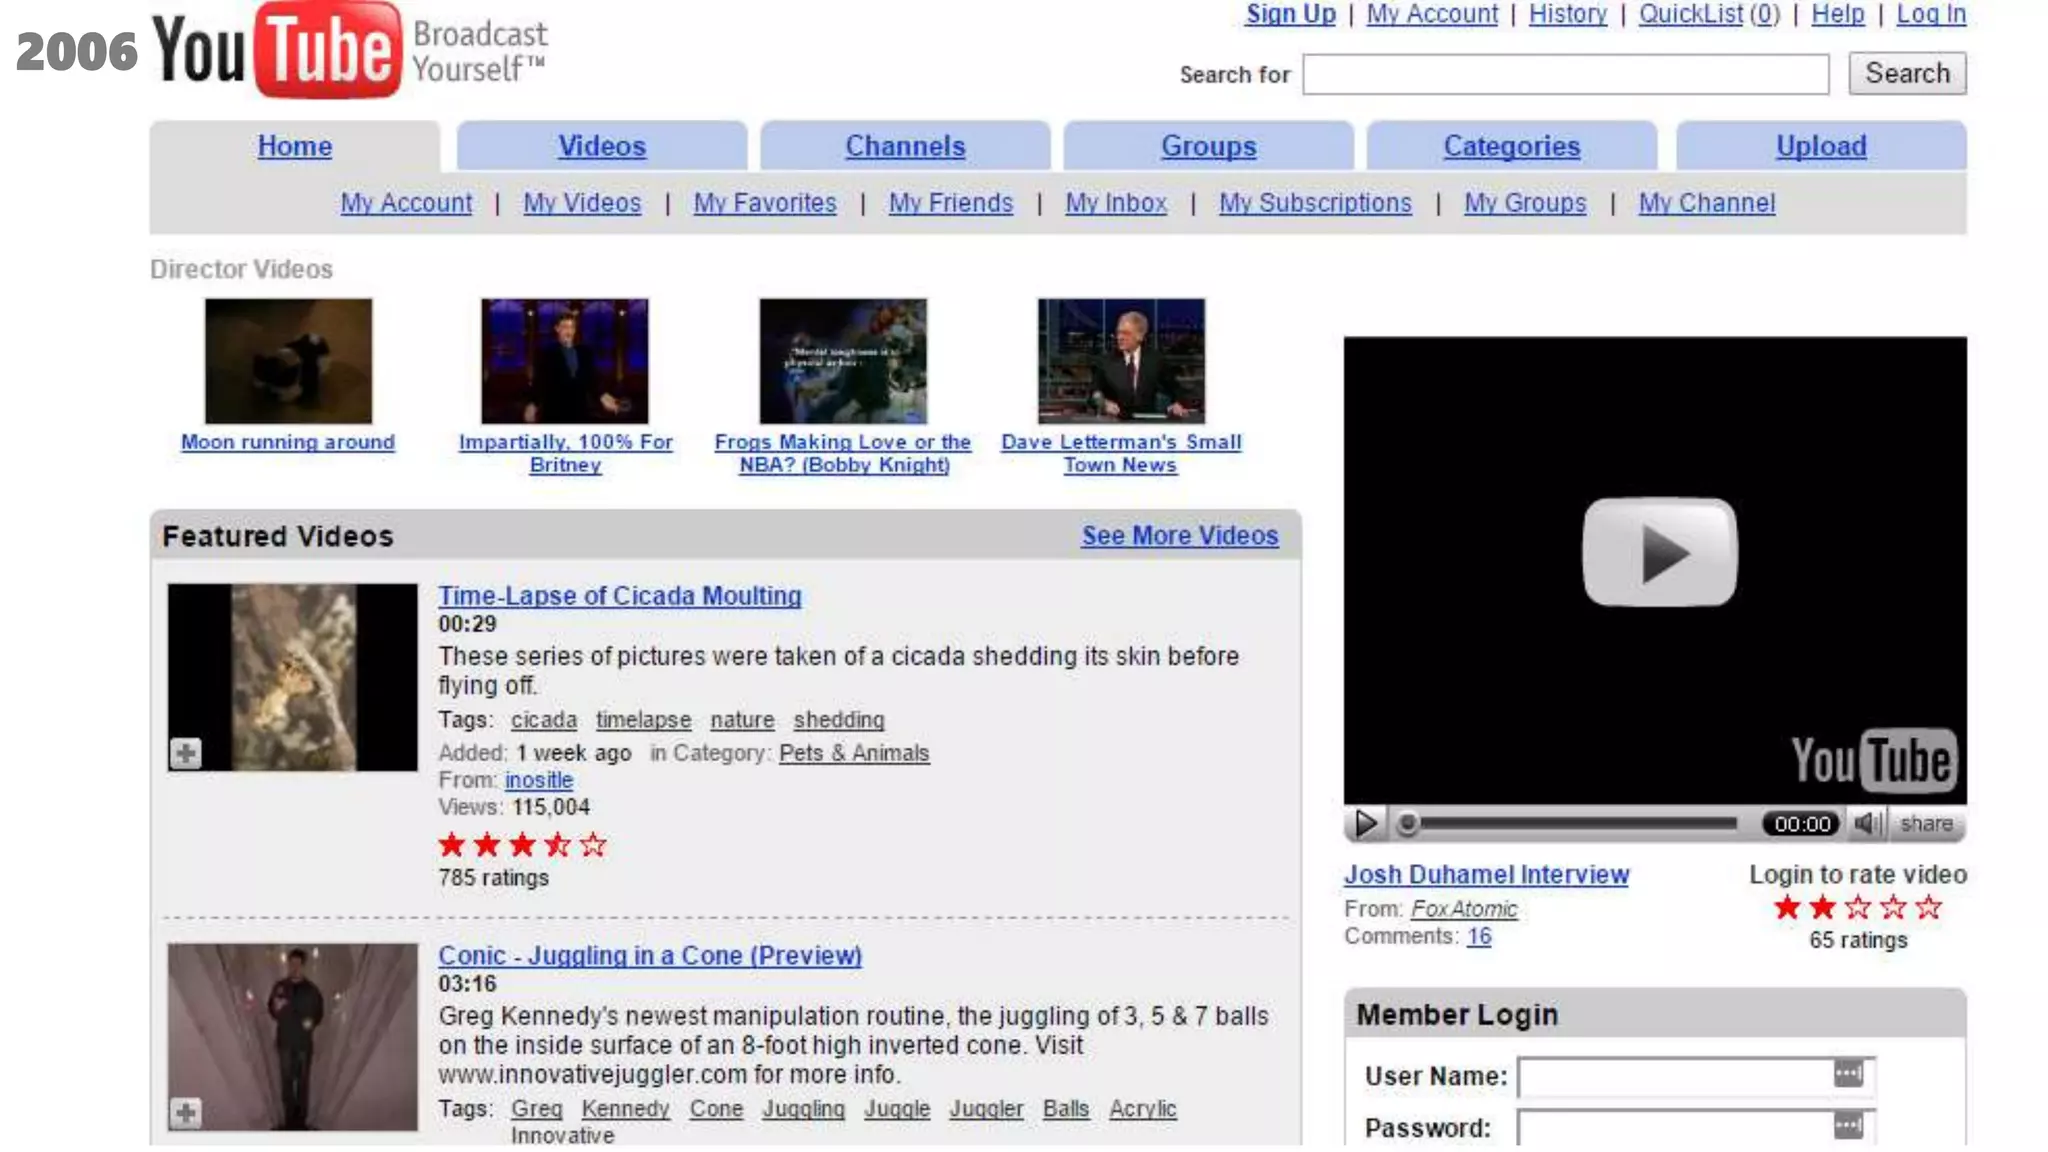The height and width of the screenshot is (1152, 2048).
Task: Switch to the Videos tab
Action: pyautogui.click(x=602, y=146)
